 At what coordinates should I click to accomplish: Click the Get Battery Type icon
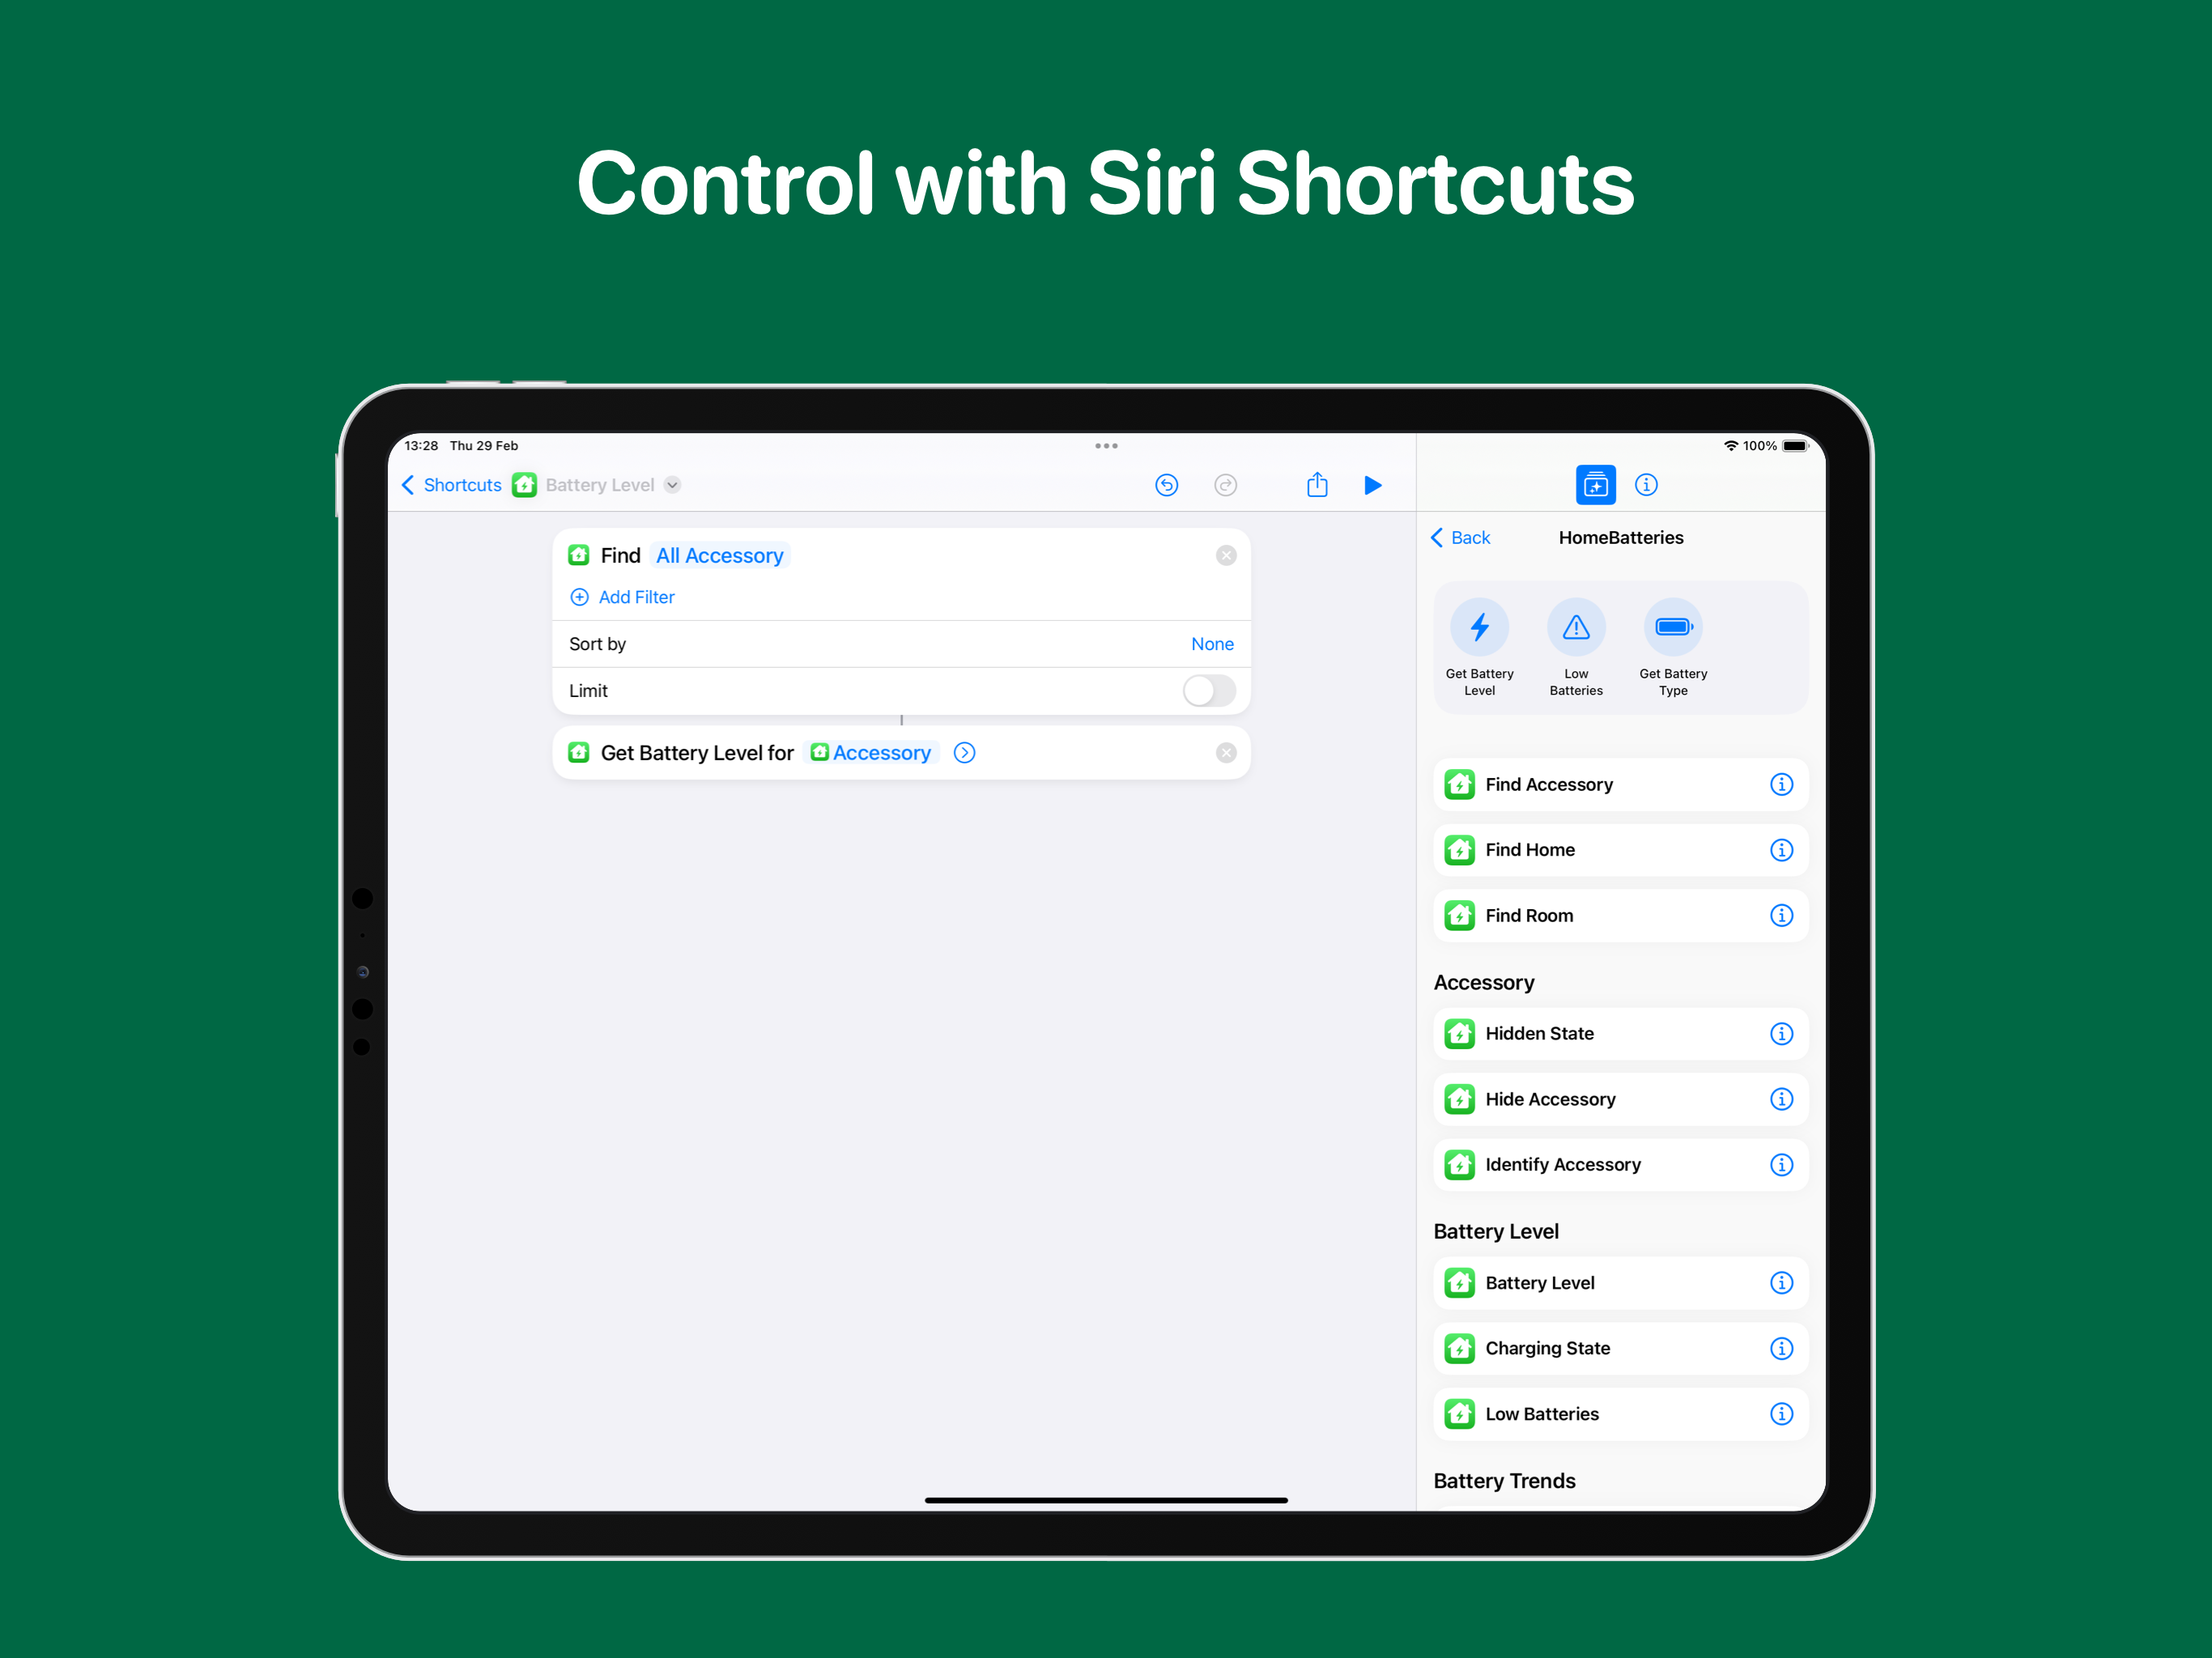click(x=1674, y=629)
